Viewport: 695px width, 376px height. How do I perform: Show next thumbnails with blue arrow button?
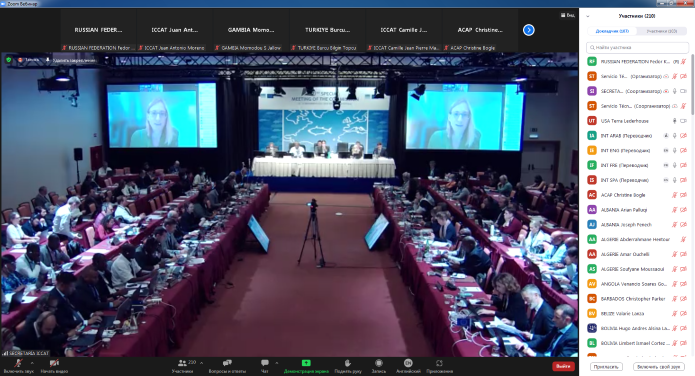pyautogui.click(x=528, y=30)
